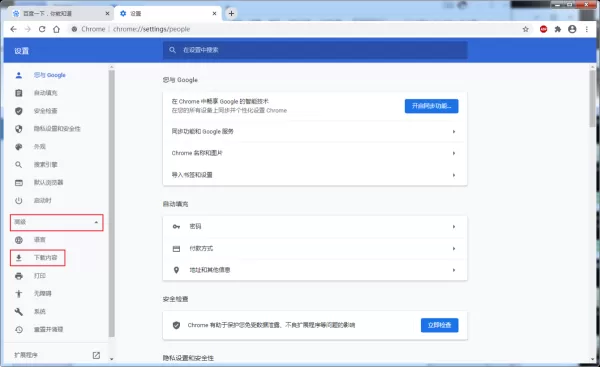
Task: Open 搜索引擎 magnifier icon in sidebar
Action: click(19, 165)
